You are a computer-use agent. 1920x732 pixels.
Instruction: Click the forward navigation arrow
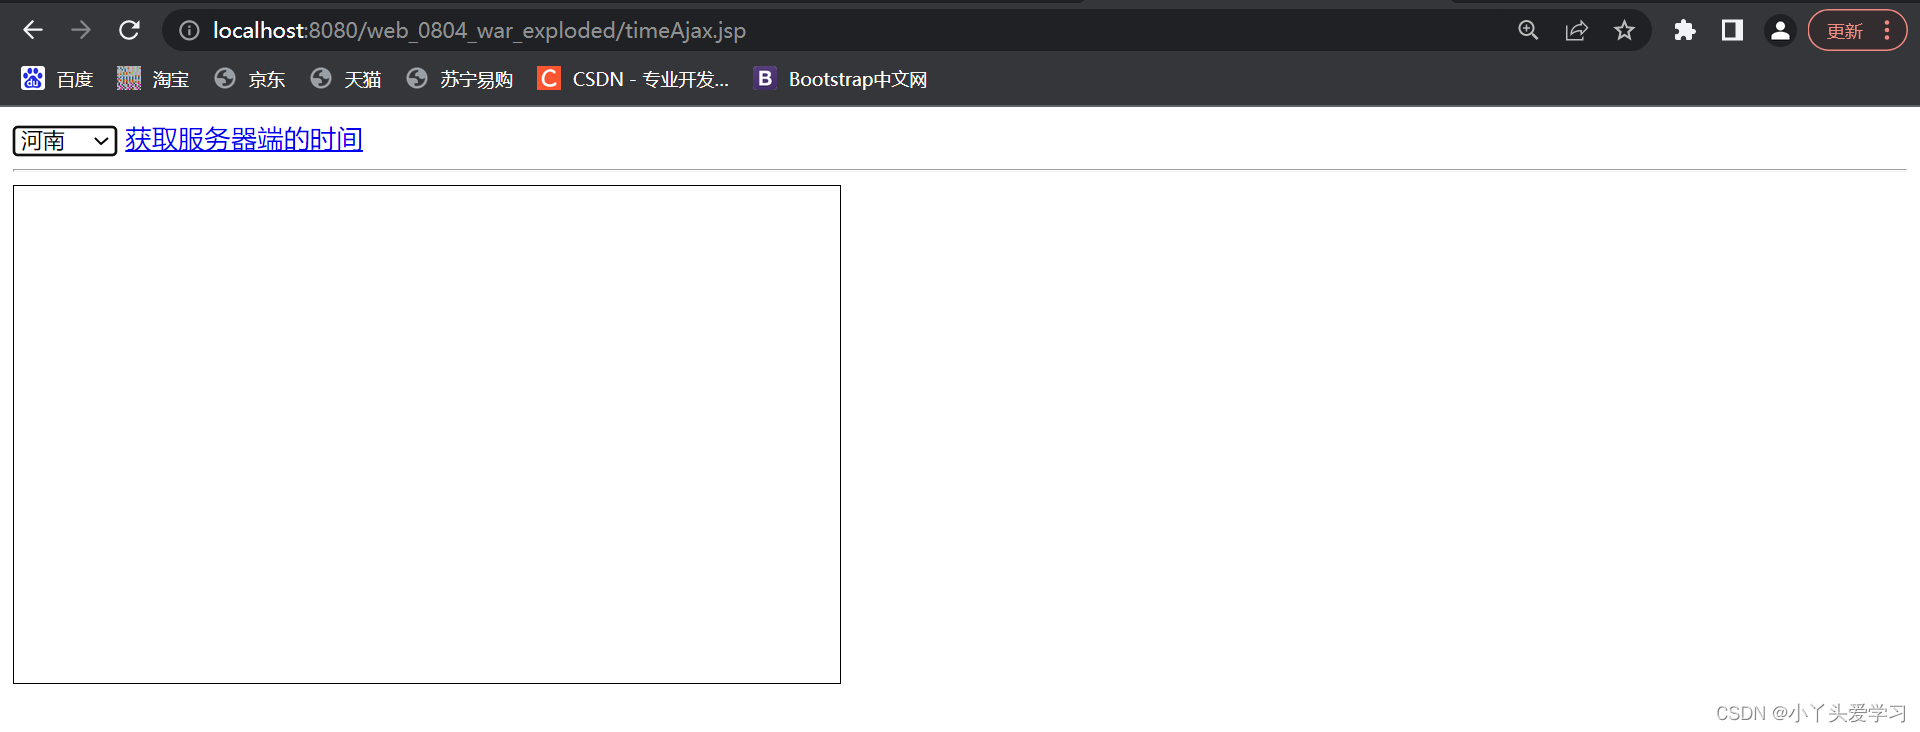(81, 30)
